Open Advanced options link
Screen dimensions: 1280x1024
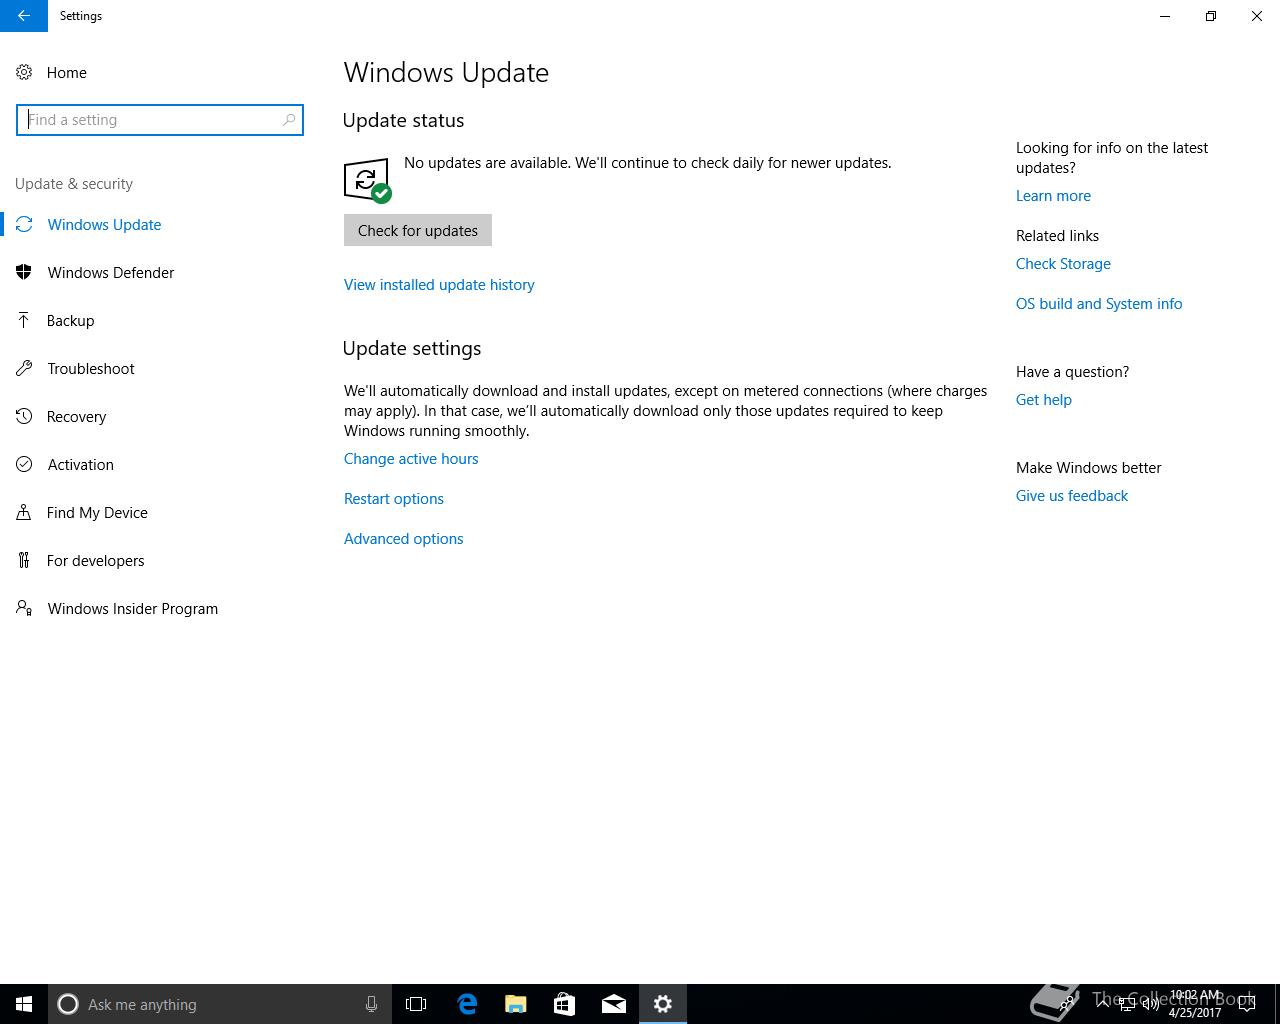tap(404, 539)
